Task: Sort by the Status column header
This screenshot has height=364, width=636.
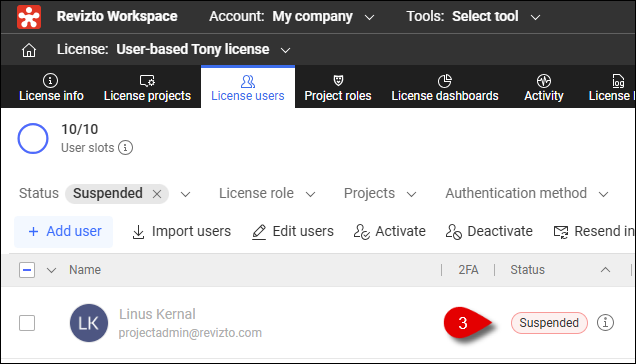Action: tap(527, 270)
